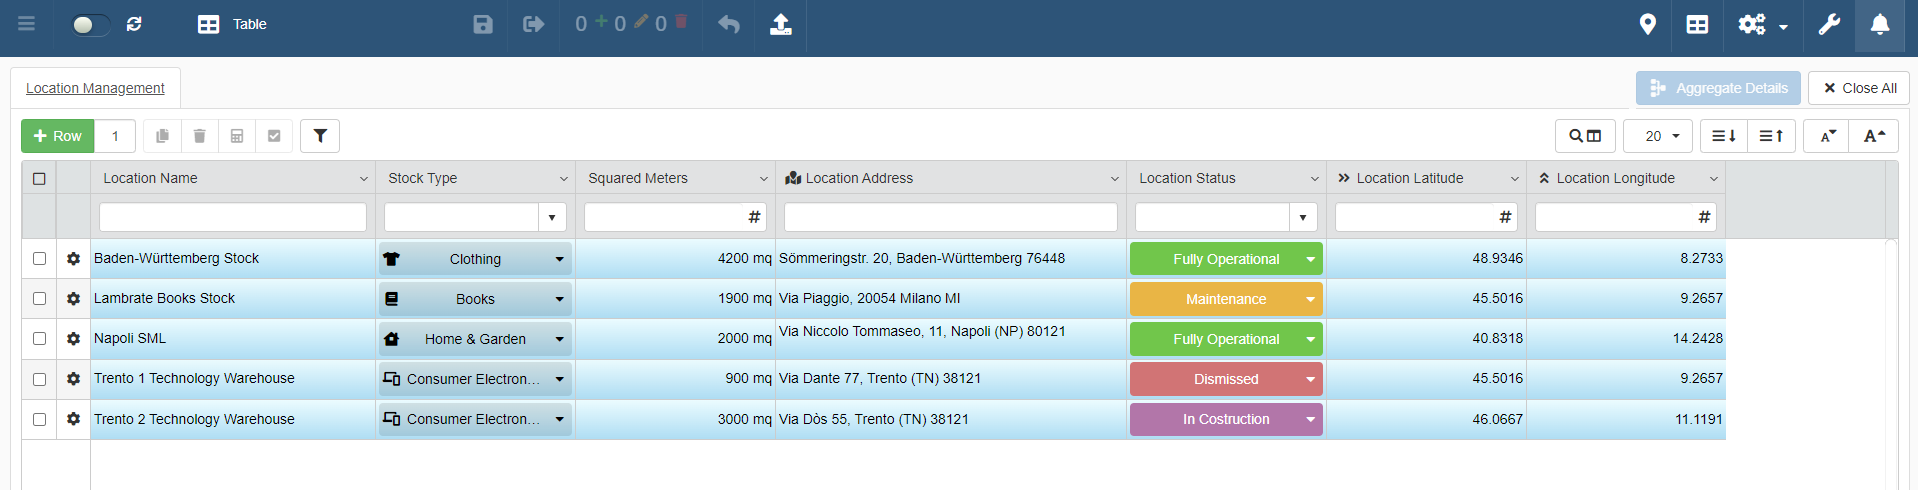The height and width of the screenshot is (490, 1918).
Task: Click the undo arrow icon
Action: click(x=729, y=24)
